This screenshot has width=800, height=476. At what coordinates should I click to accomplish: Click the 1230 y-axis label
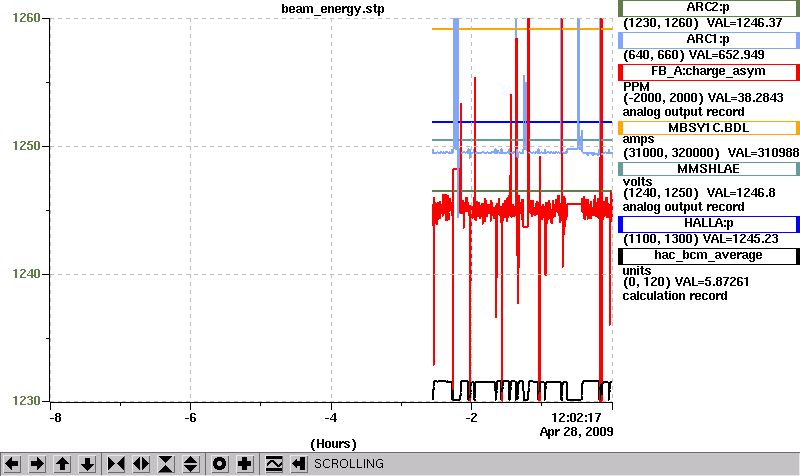(x=26, y=401)
